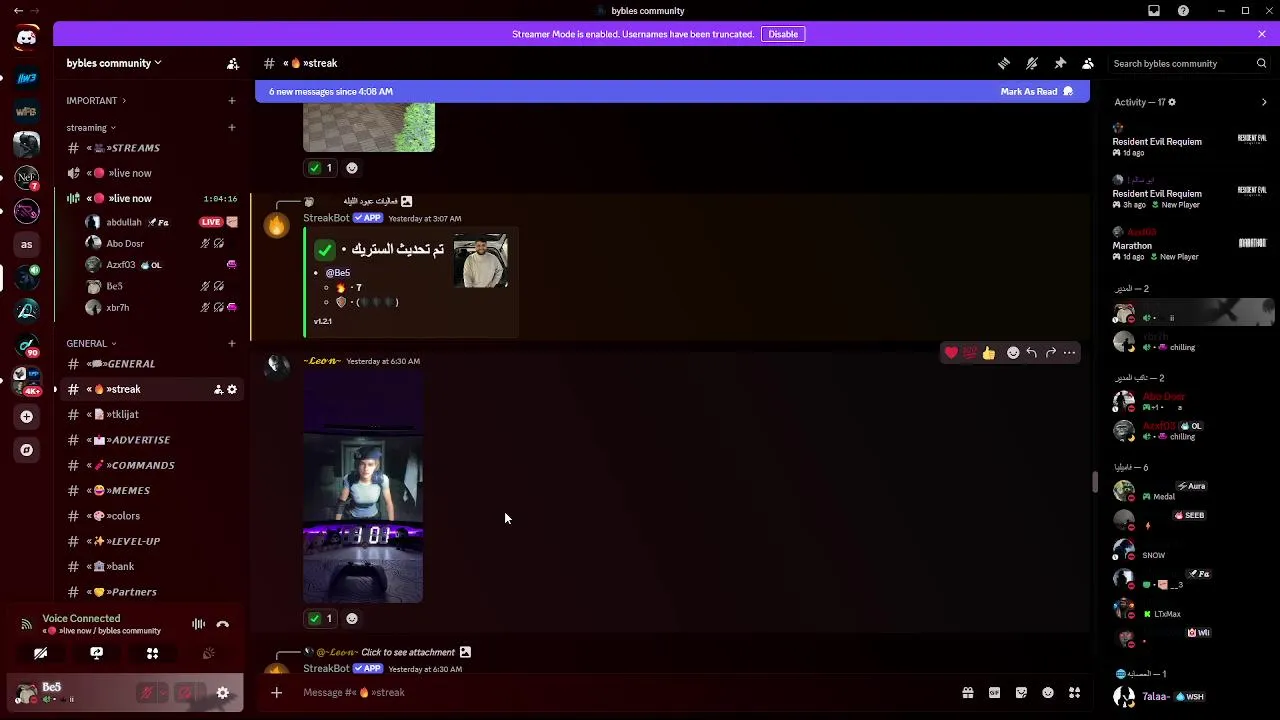Screen dimensions: 1280x720
Task: Disconnect from voice call
Action: 223,624
